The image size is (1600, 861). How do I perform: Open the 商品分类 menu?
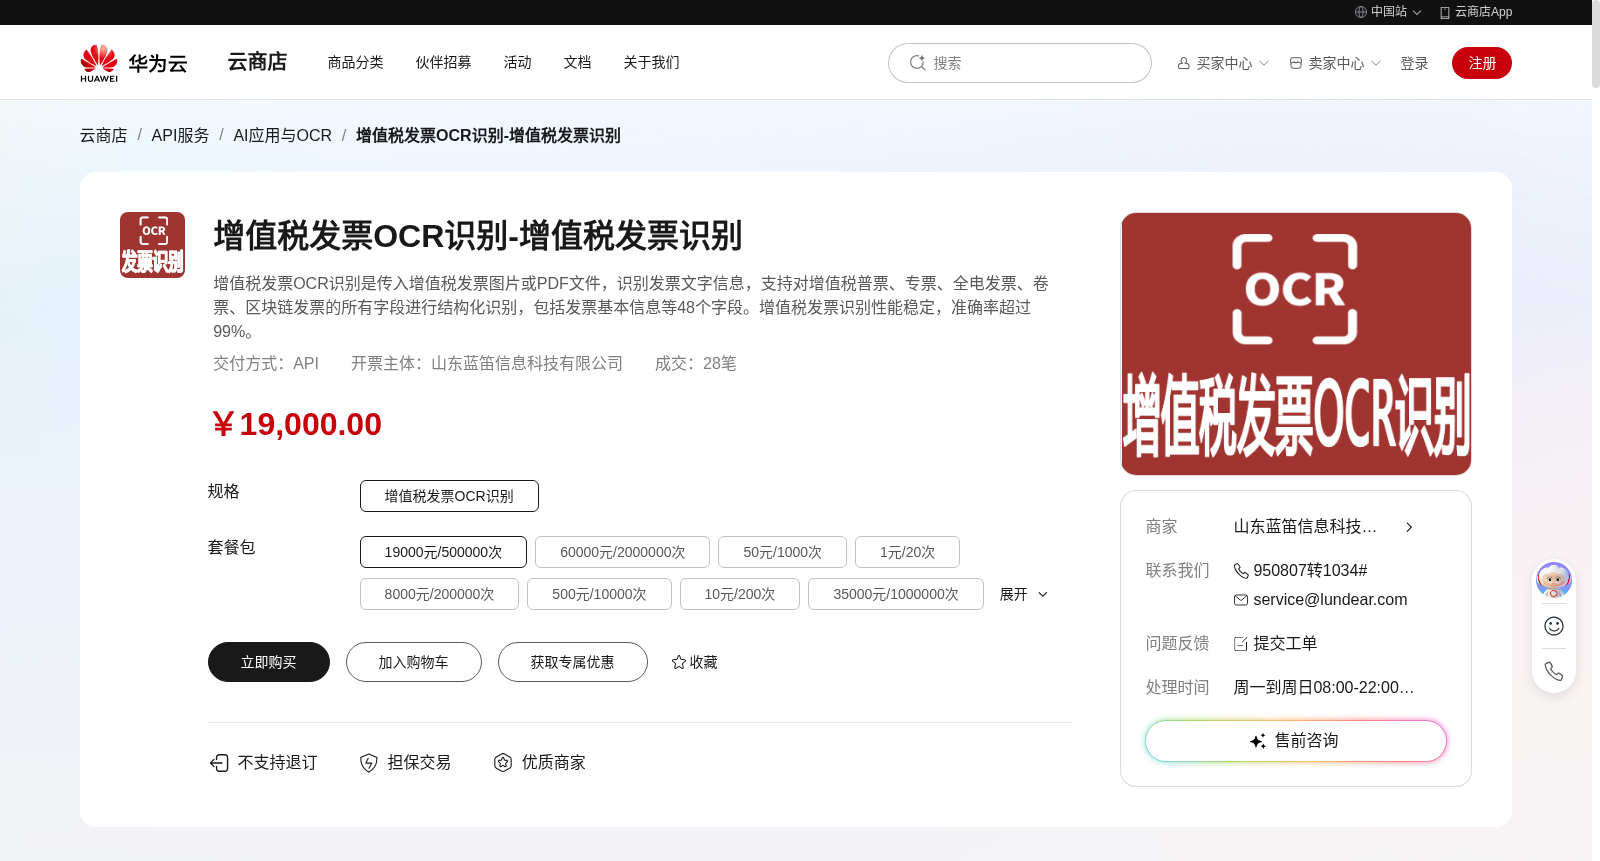coord(355,62)
